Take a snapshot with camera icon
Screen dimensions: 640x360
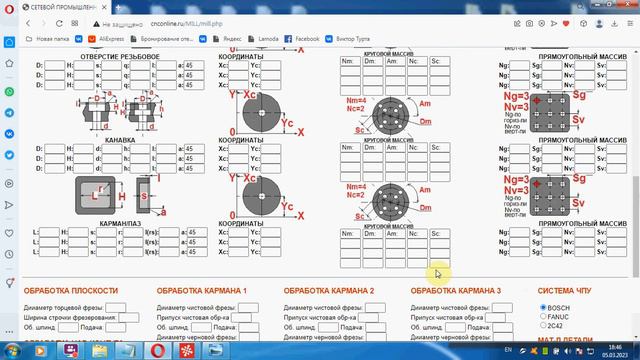529,24
